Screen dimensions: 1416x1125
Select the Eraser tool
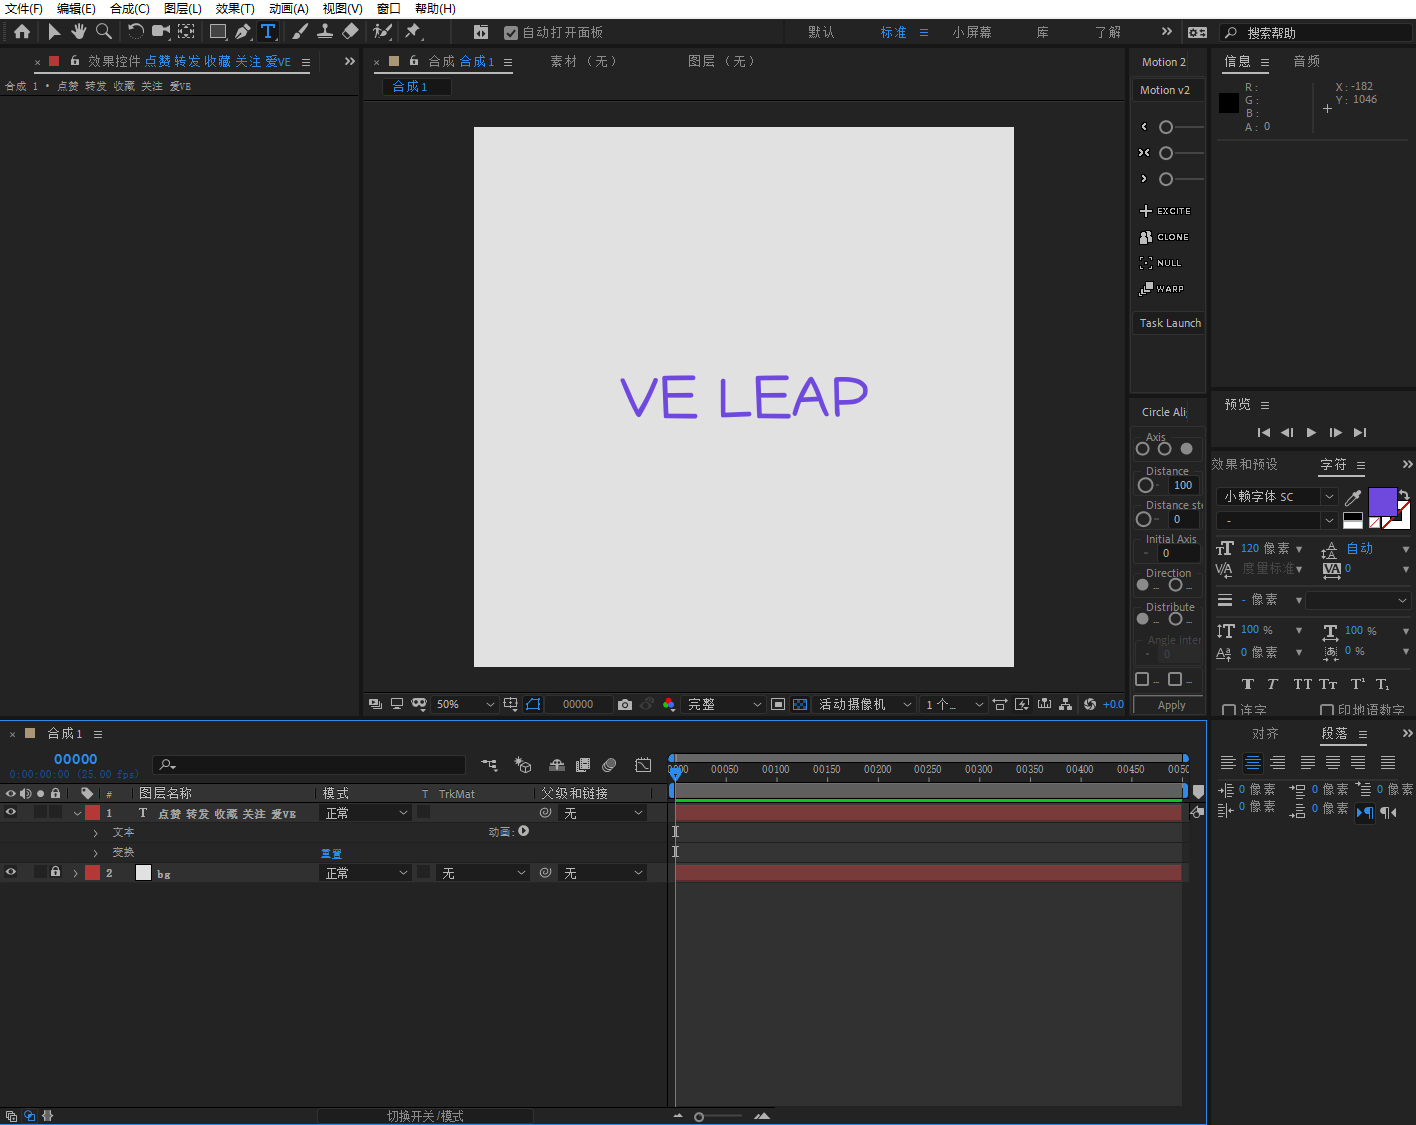[x=350, y=32]
